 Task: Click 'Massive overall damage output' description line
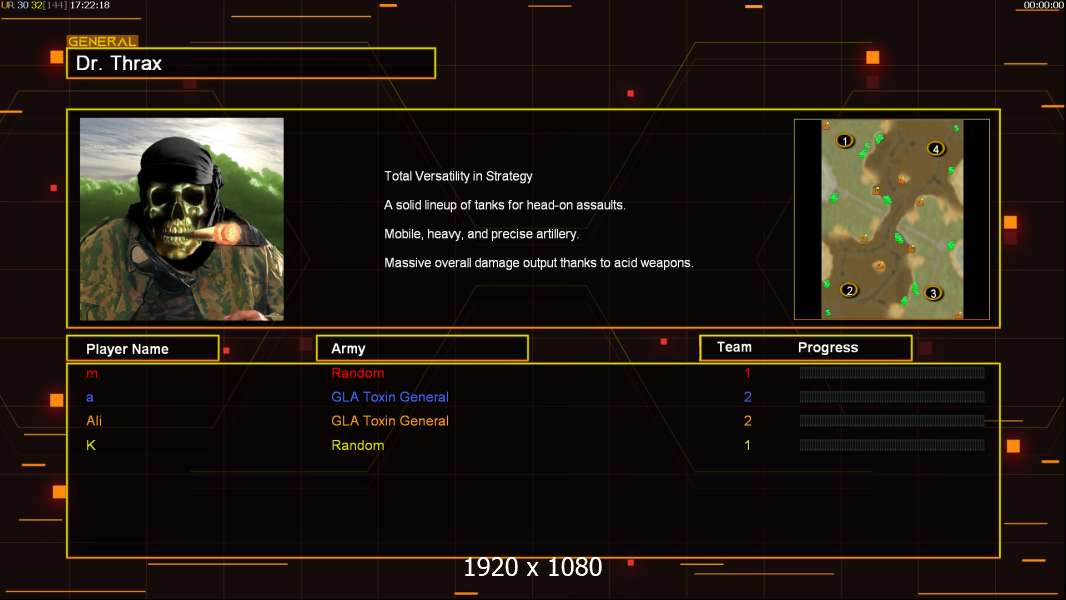[538, 262]
